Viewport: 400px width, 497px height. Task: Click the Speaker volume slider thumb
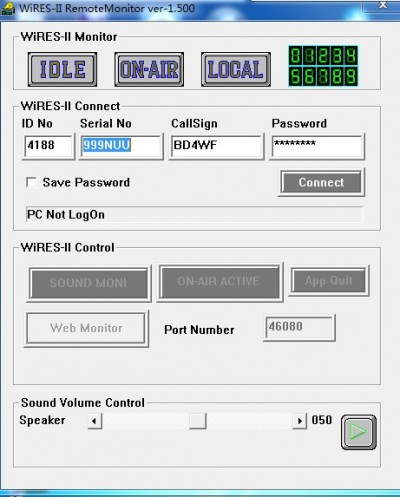[198, 421]
